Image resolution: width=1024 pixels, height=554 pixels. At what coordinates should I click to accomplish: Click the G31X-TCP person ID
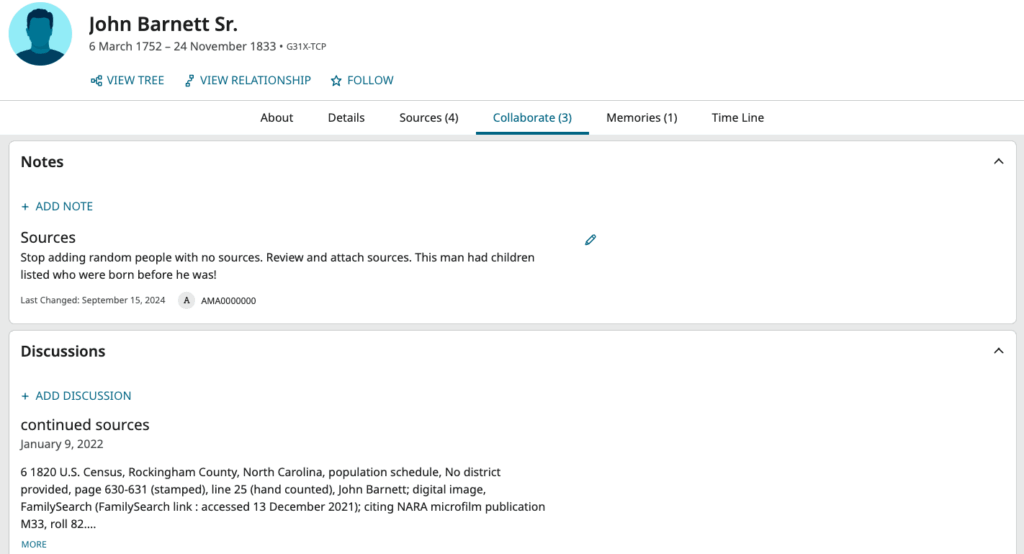coord(306,47)
